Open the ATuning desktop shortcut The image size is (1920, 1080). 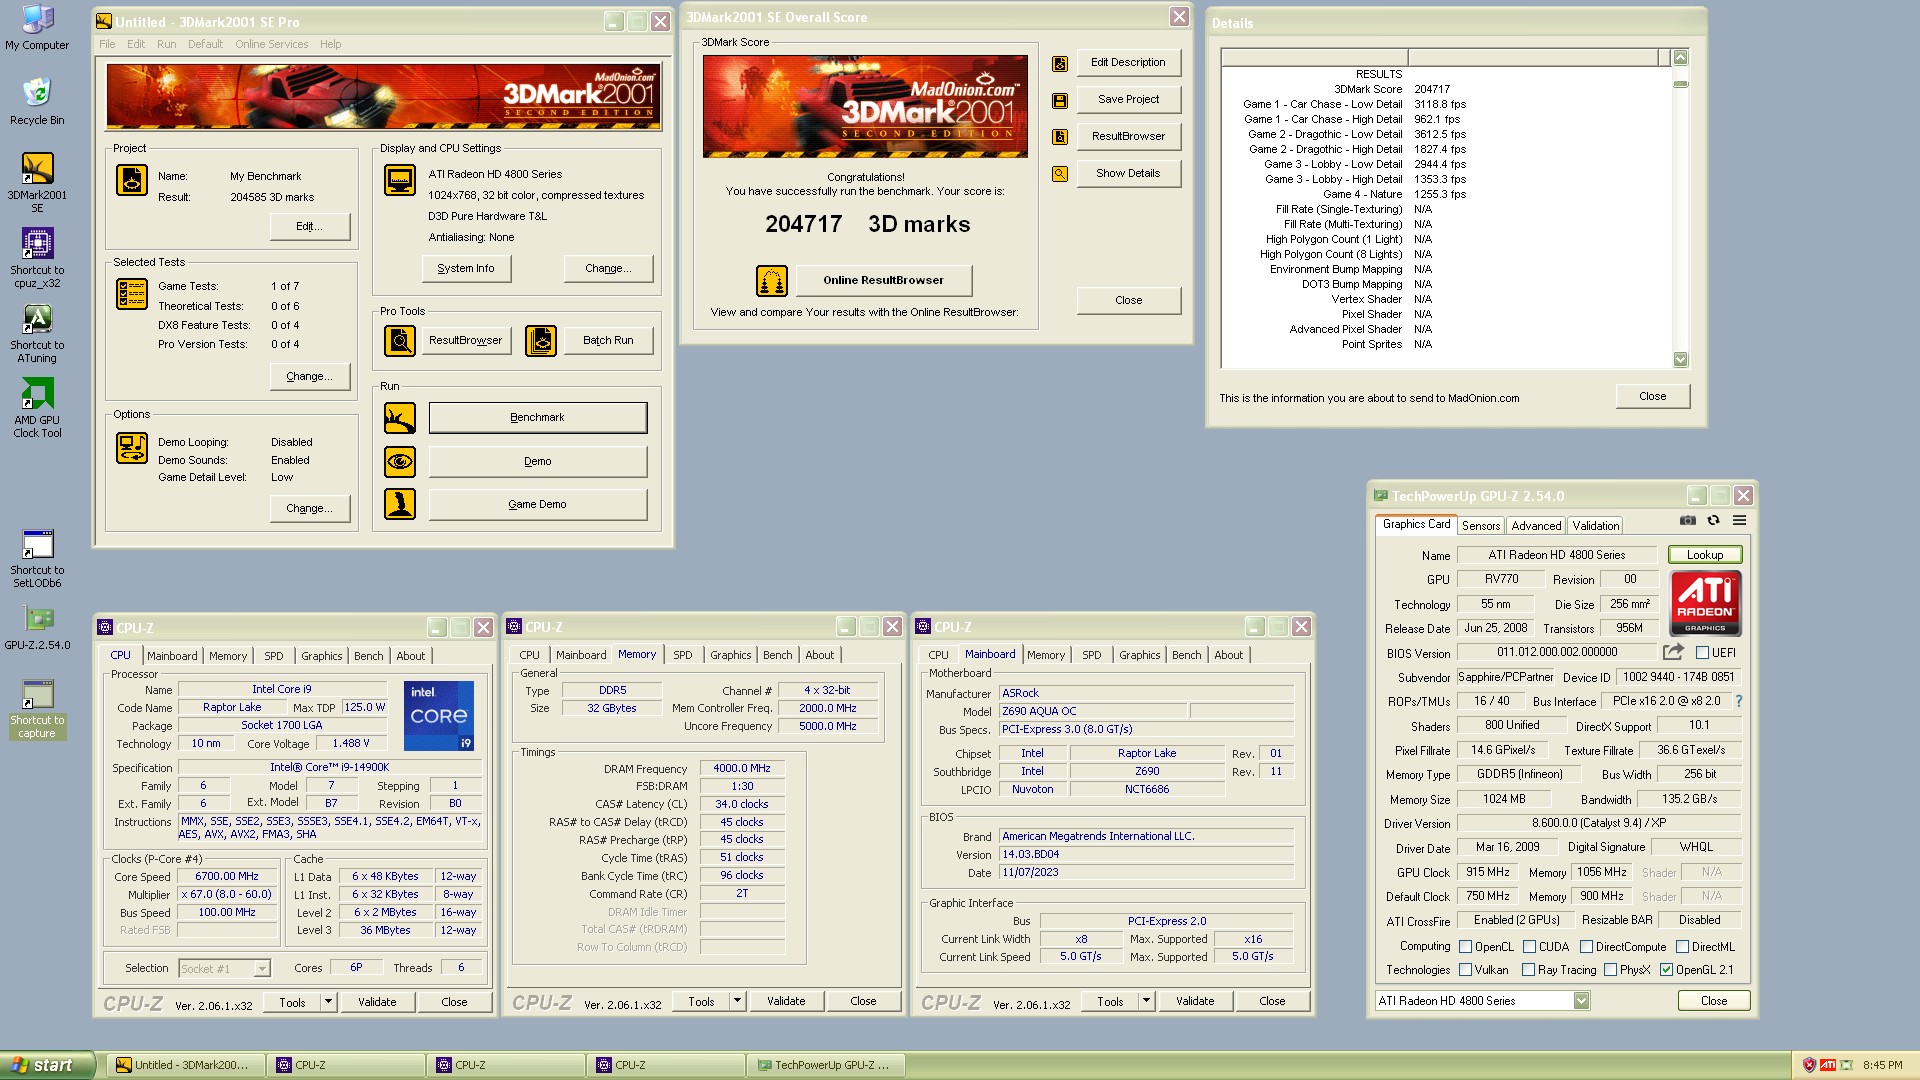click(37, 333)
